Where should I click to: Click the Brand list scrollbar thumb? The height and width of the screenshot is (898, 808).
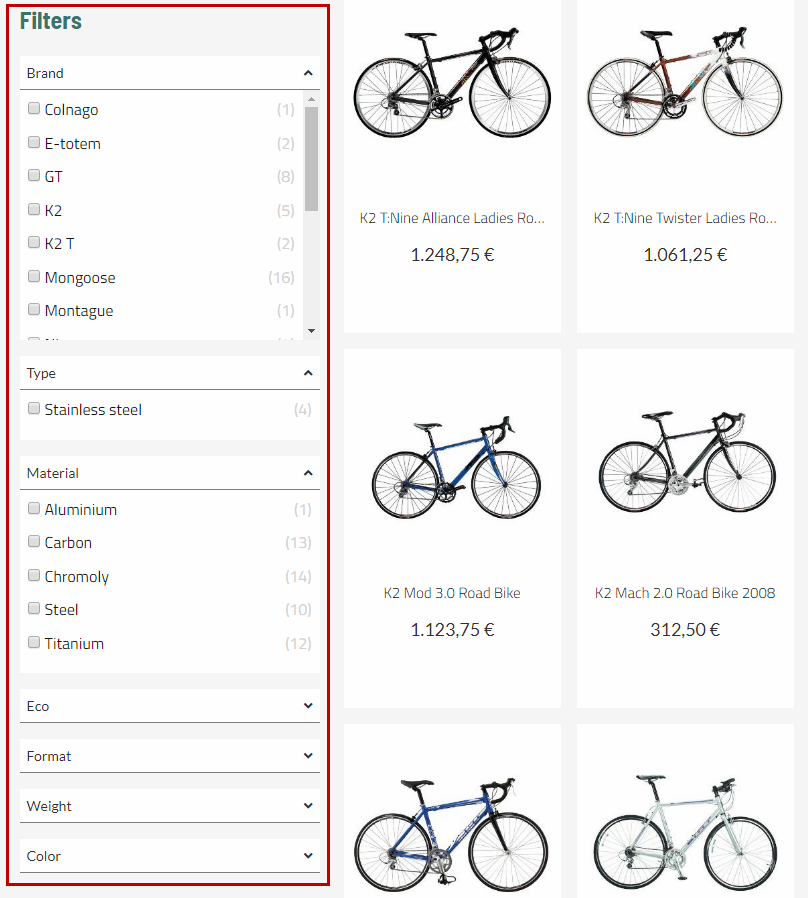click(312, 159)
